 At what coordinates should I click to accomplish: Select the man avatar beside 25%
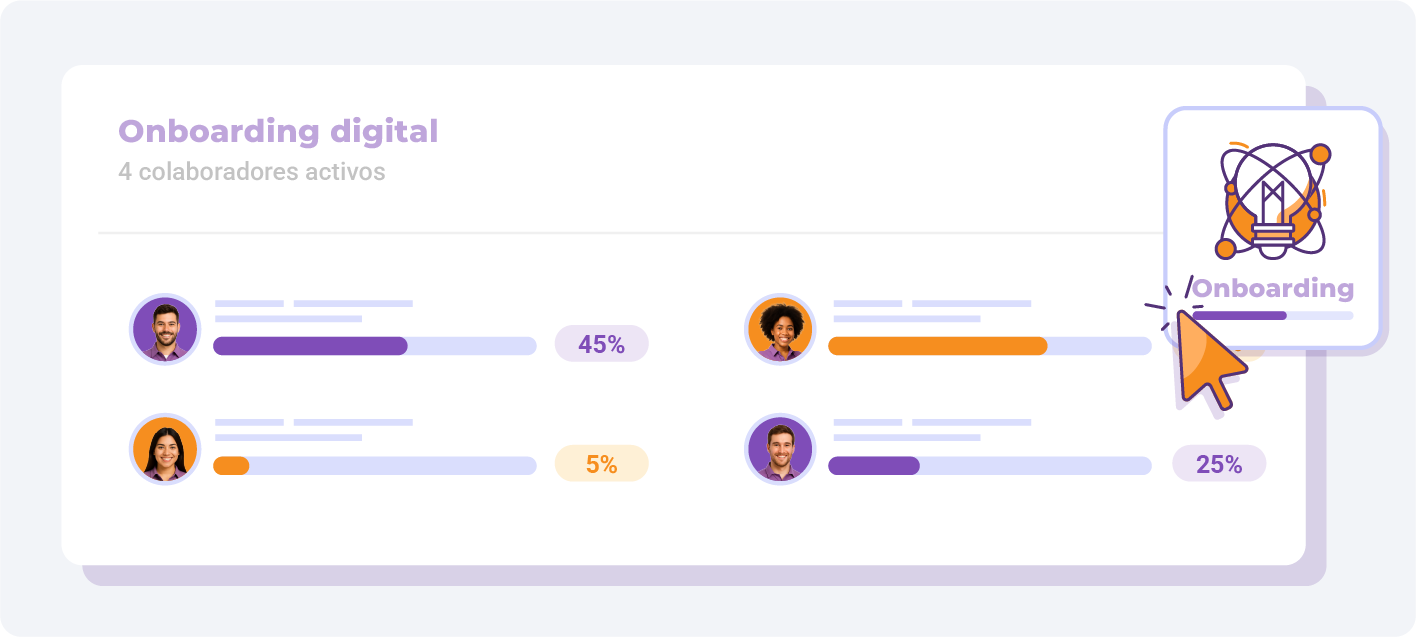781,449
